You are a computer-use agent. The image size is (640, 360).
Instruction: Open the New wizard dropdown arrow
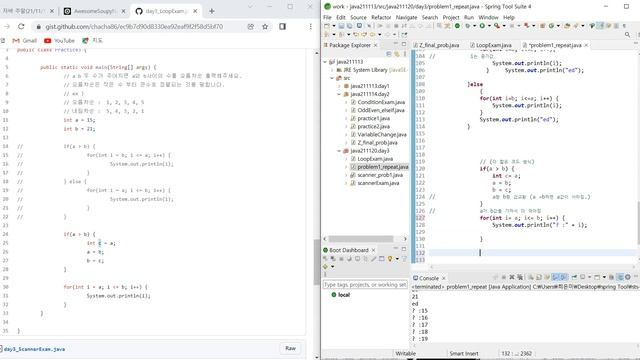pos(334,26)
